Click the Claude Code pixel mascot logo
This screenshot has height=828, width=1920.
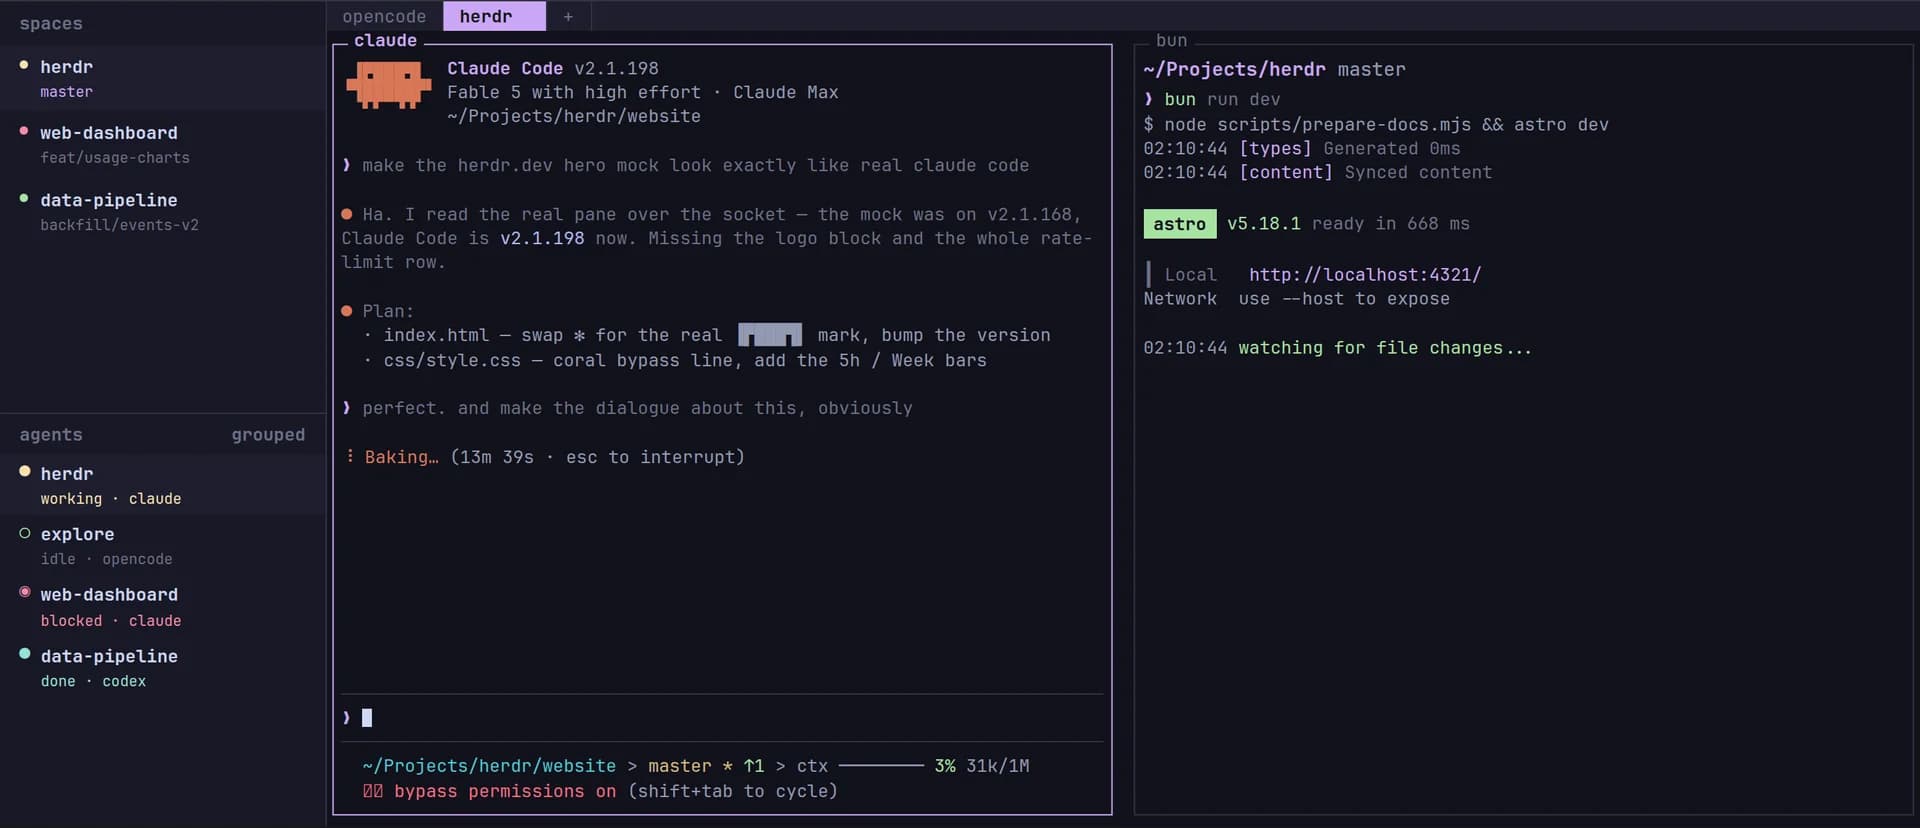388,85
